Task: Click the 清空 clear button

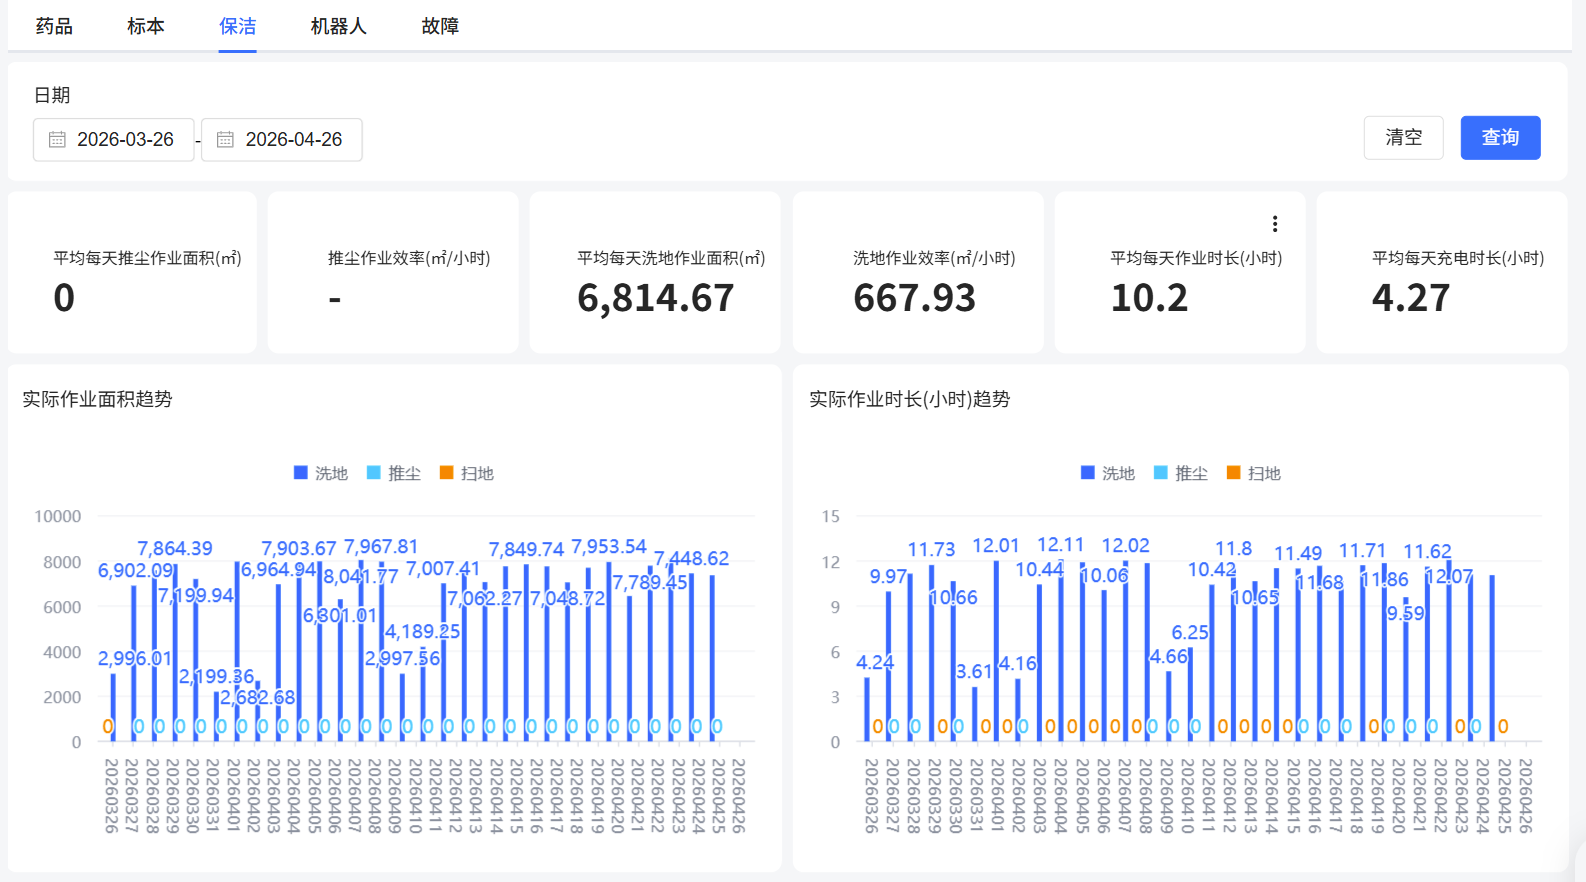Action: point(1403,137)
